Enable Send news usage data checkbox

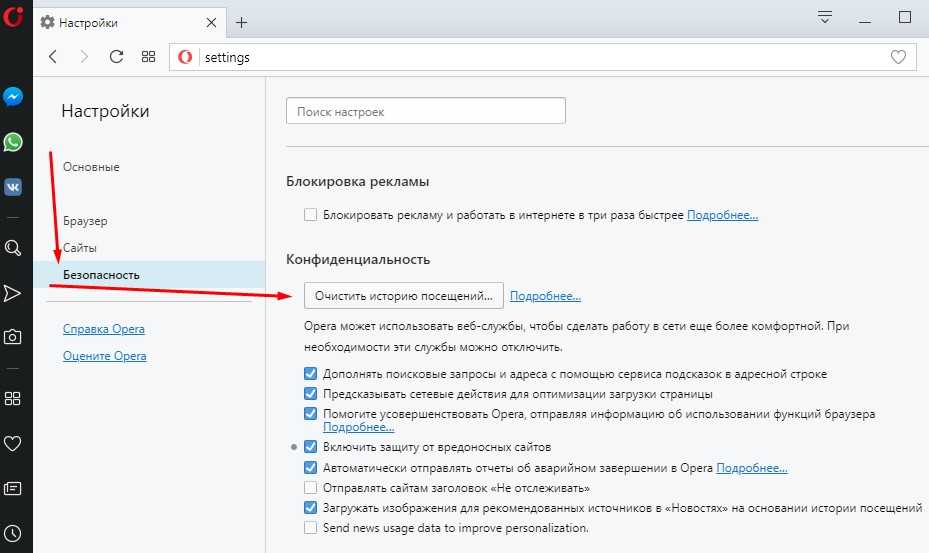pyautogui.click(x=310, y=528)
